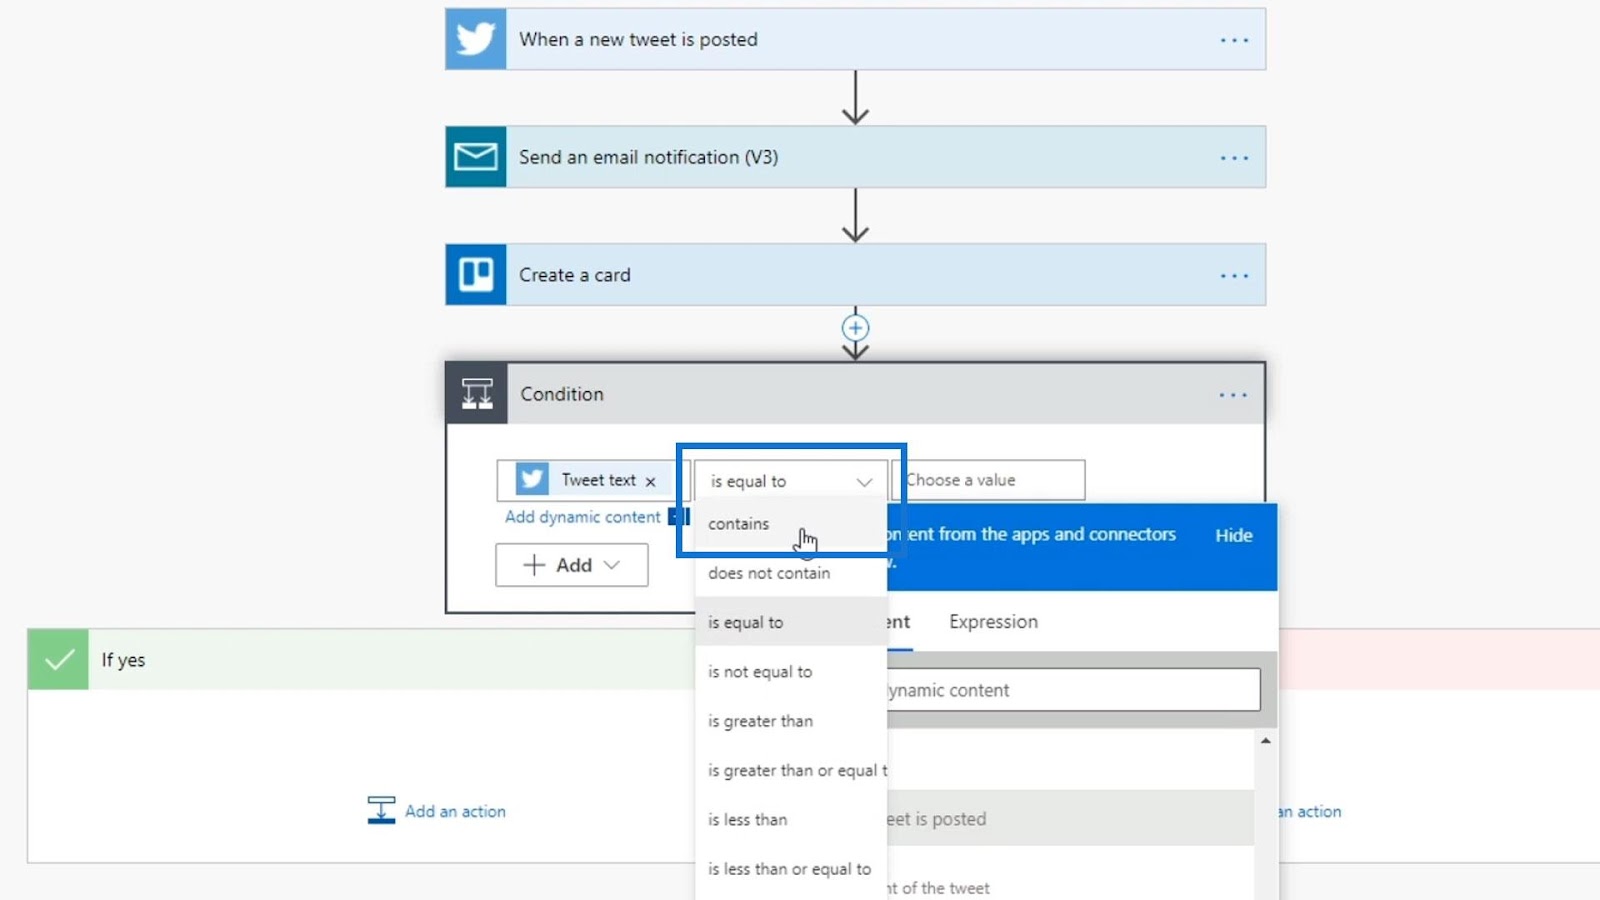Hide the dynamic content panel
This screenshot has height=900, width=1600.
1233,535
